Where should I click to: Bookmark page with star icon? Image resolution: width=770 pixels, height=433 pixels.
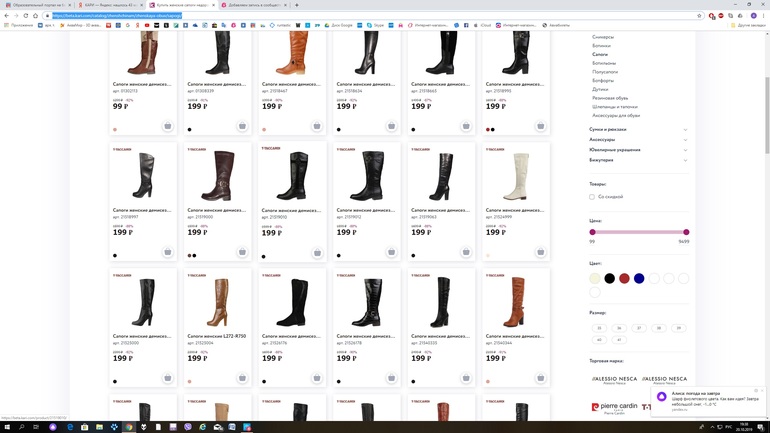coord(699,15)
